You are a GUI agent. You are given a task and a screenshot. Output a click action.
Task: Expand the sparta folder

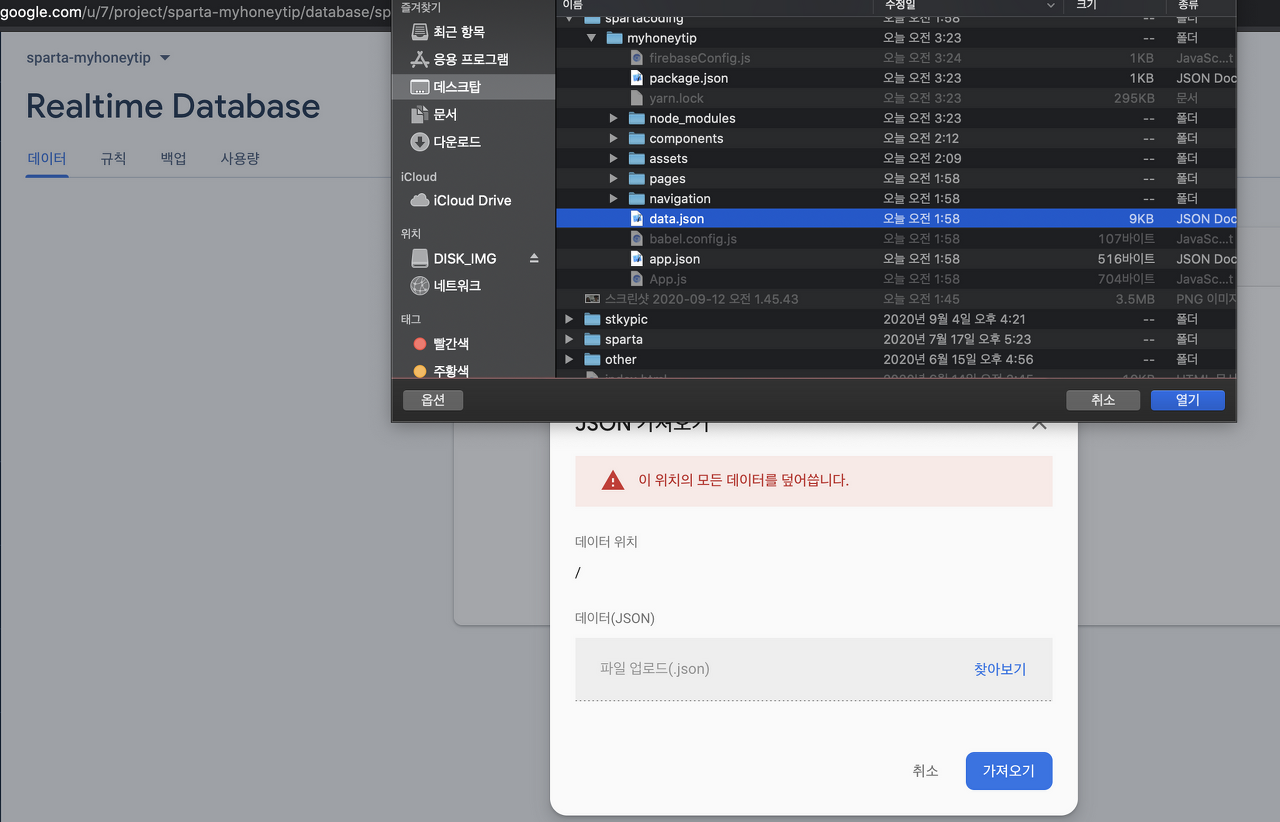(570, 339)
